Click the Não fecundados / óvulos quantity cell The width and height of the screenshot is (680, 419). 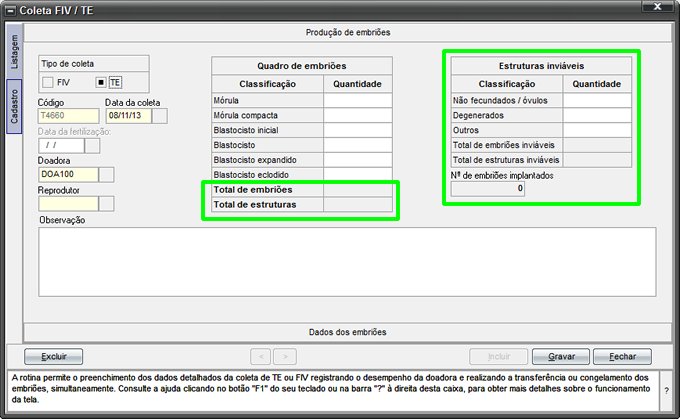coord(597,101)
